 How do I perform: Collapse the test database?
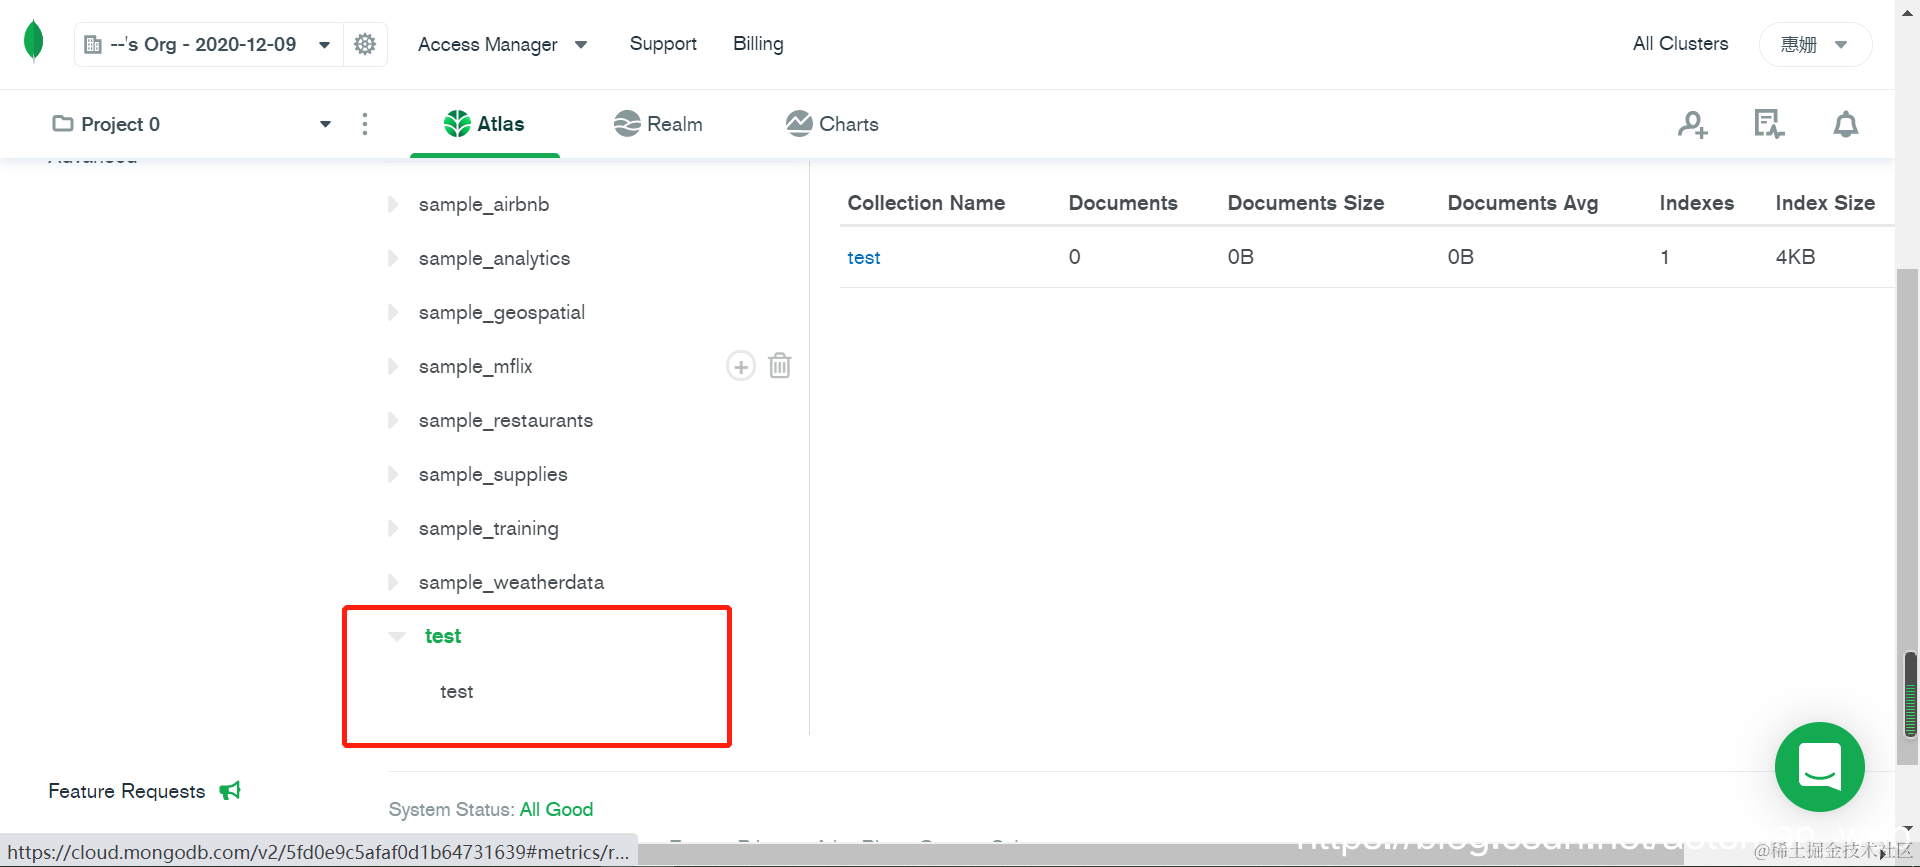[397, 636]
